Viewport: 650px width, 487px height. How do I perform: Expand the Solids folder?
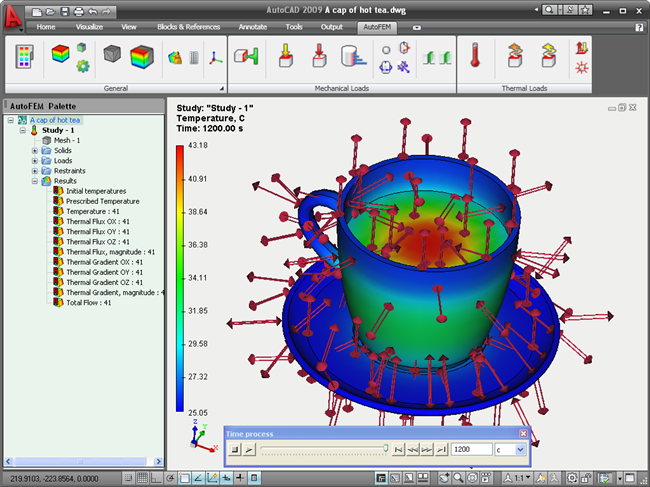(35, 150)
